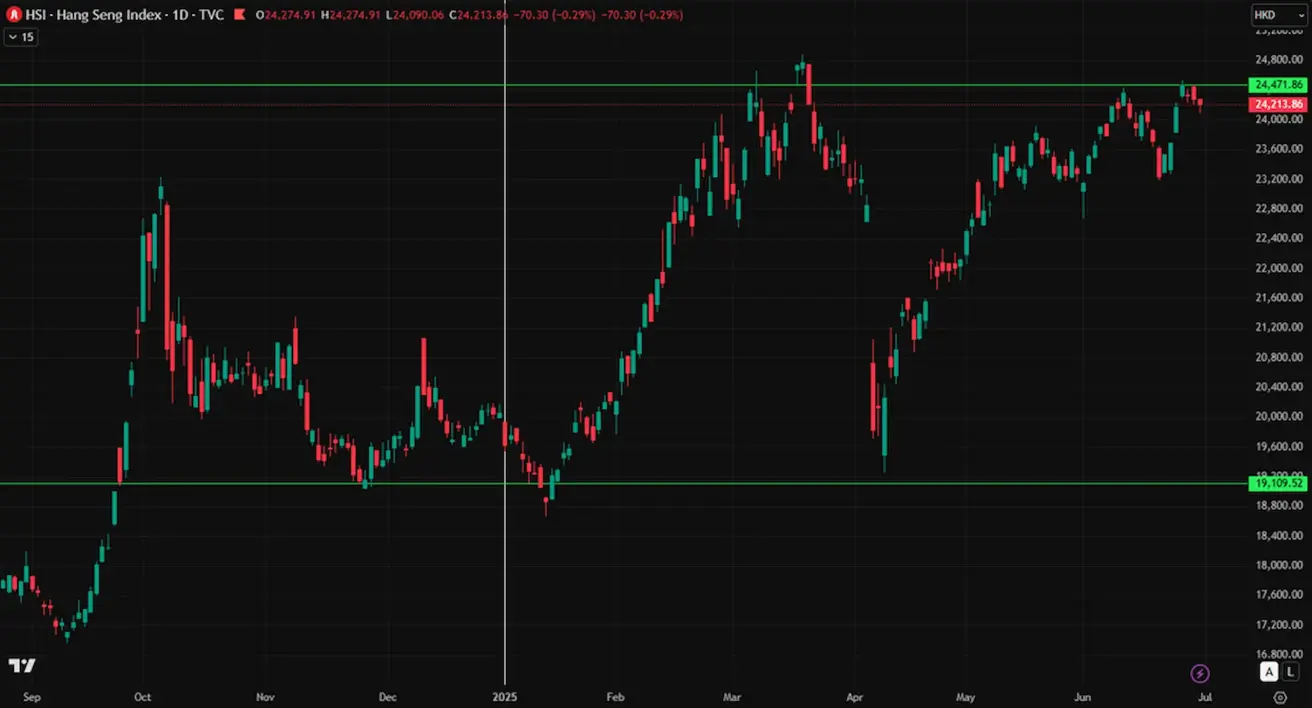
Task: Expand the indicators legend showing 15
Action: 21,37
